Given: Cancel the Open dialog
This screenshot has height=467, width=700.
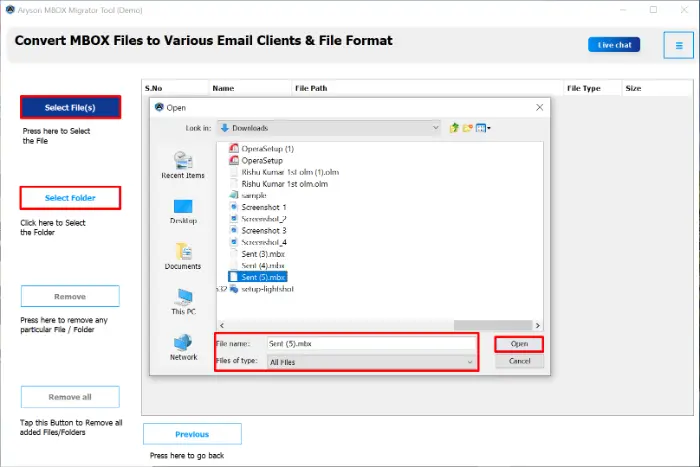Looking at the screenshot, I should click(x=519, y=361).
